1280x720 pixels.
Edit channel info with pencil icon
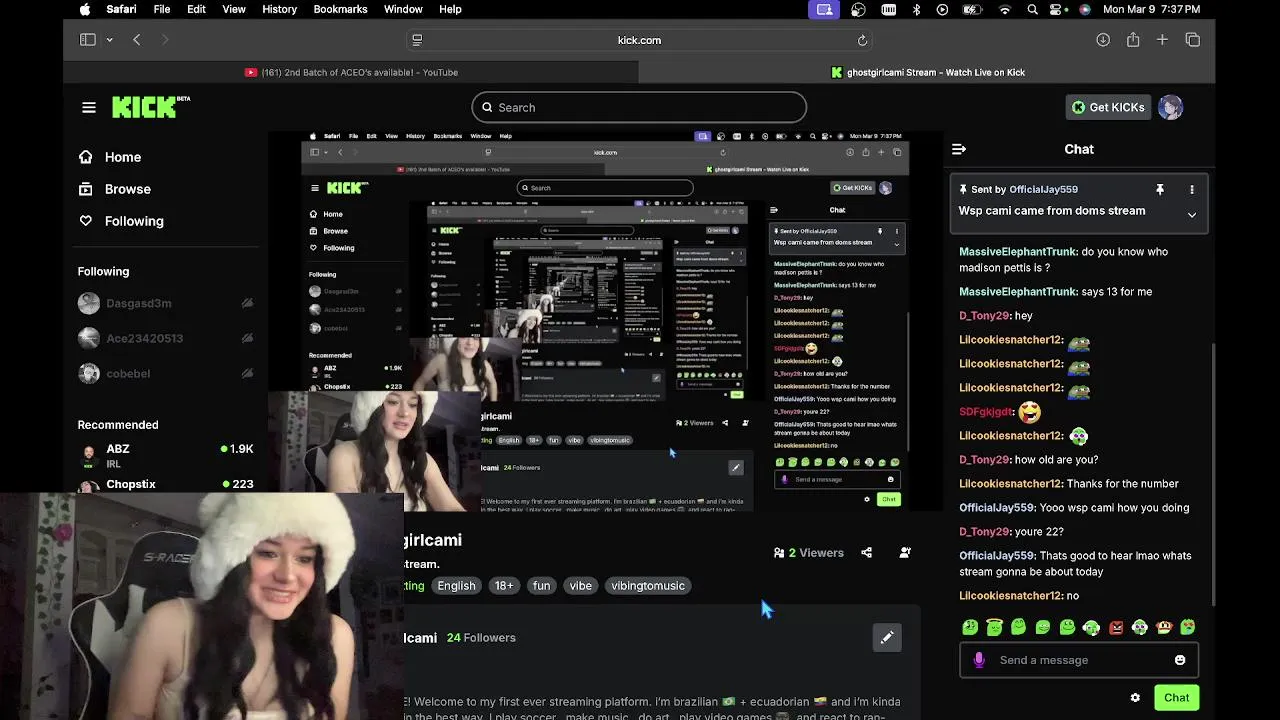[887, 637]
